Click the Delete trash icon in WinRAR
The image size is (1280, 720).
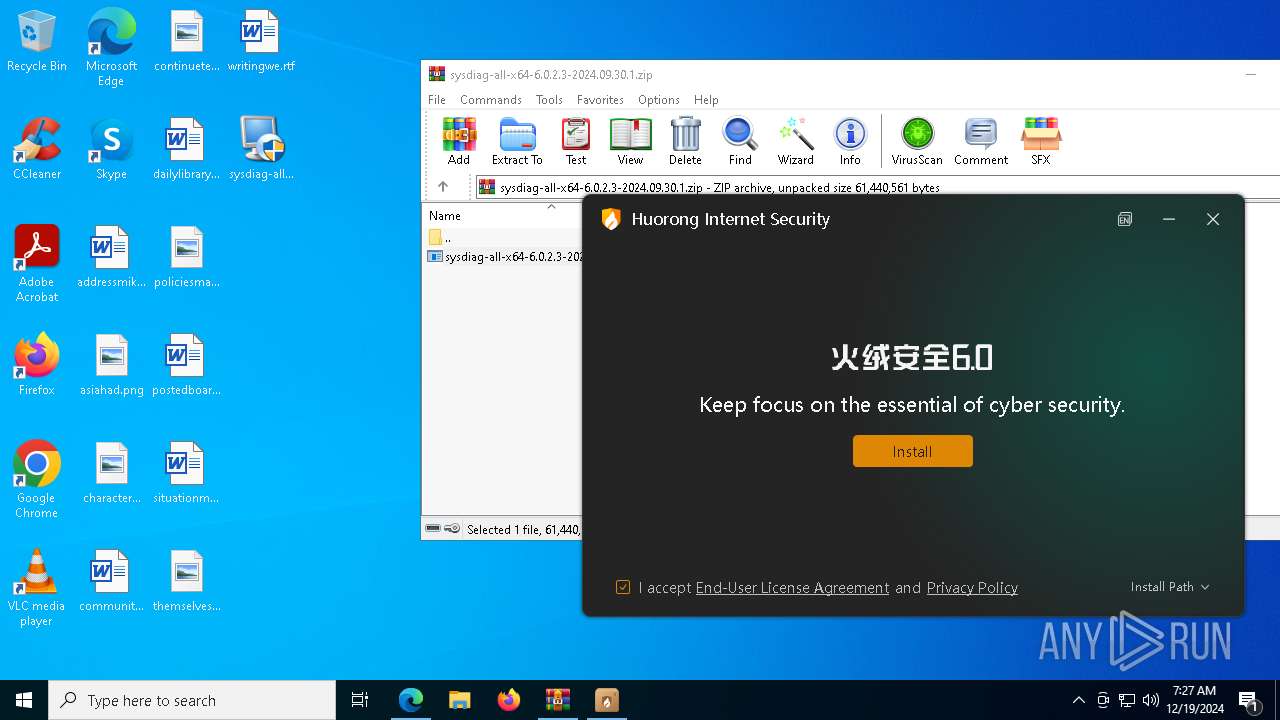[x=685, y=141]
